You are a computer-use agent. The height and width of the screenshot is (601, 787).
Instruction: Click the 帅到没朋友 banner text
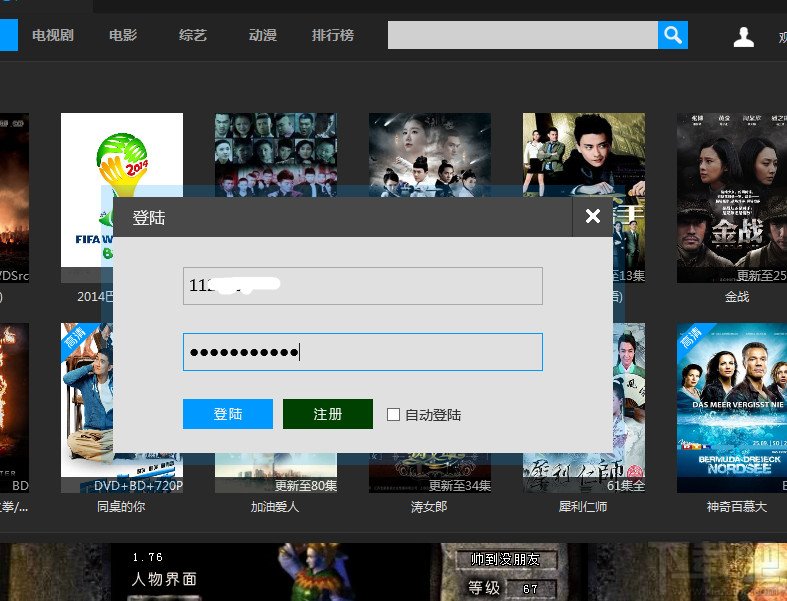pos(505,559)
